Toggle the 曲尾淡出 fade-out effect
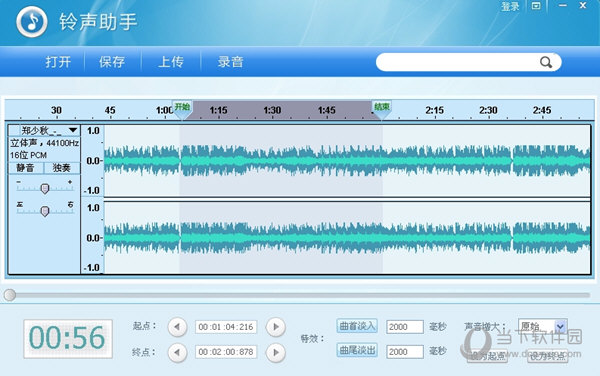Viewport: 600px width, 376px height. pos(357,350)
